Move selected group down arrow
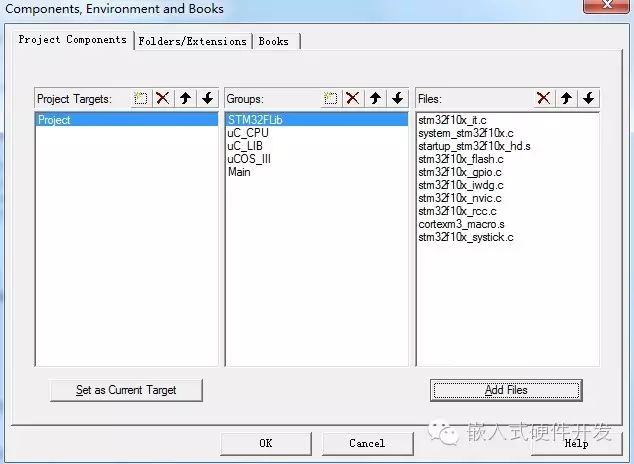634x464 pixels. [x=398, y=98]
